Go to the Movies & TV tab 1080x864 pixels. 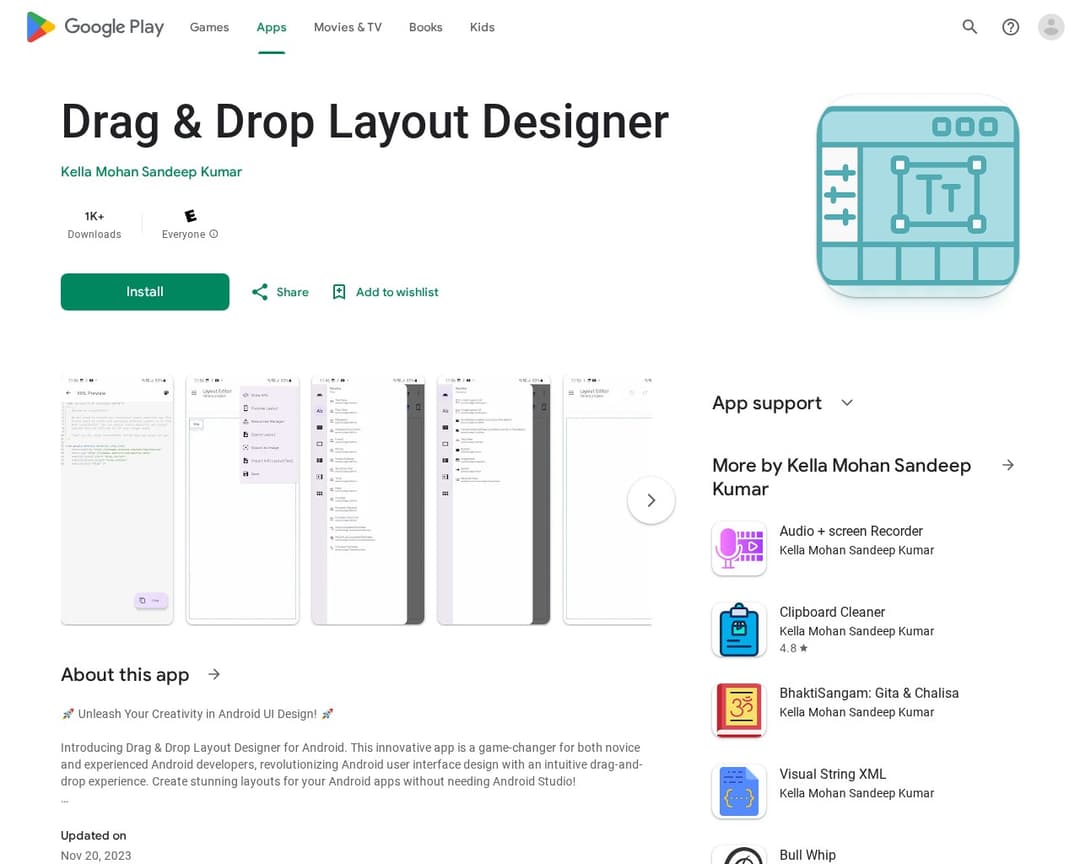coord(348,27)
